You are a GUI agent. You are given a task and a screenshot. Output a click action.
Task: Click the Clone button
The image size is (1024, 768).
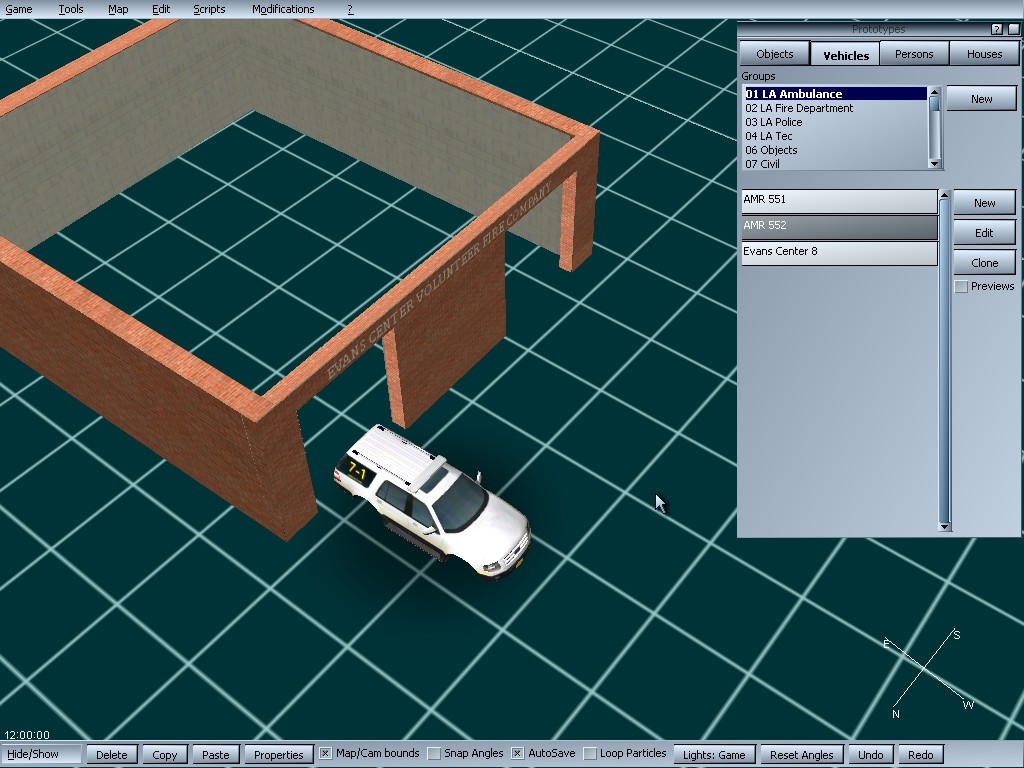(x=984, y=263)
